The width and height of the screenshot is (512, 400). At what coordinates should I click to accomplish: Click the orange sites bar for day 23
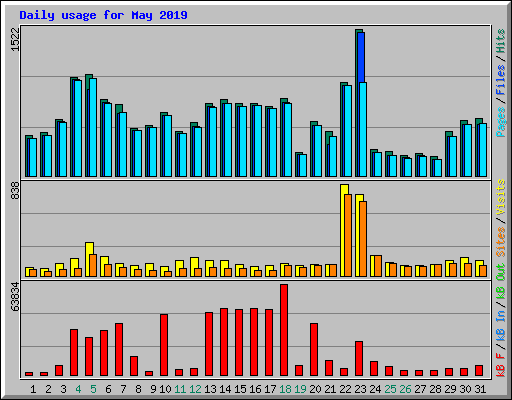[363, 239]
